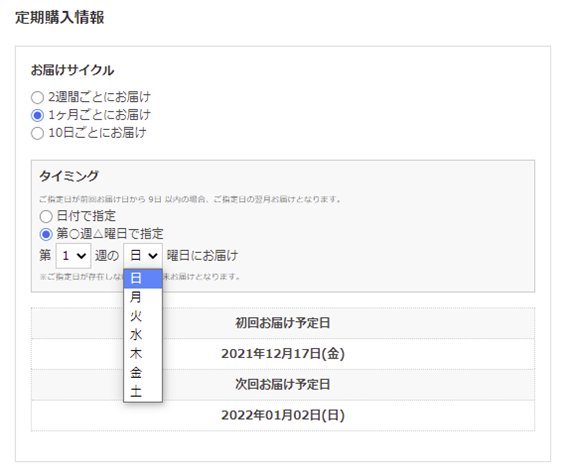
Task: Click chevron arrow of the weekday select
Action: pyautogui.click(x=153, y=256)
